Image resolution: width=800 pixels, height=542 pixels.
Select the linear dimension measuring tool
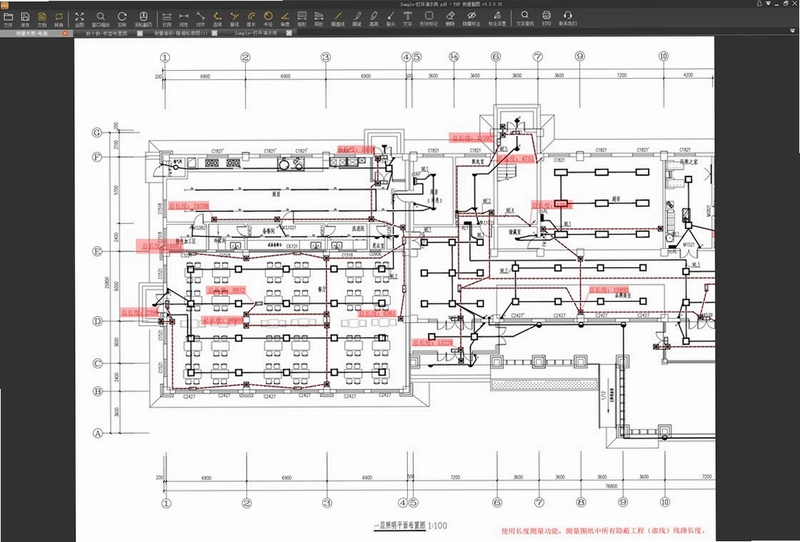(x=184, y=19)
